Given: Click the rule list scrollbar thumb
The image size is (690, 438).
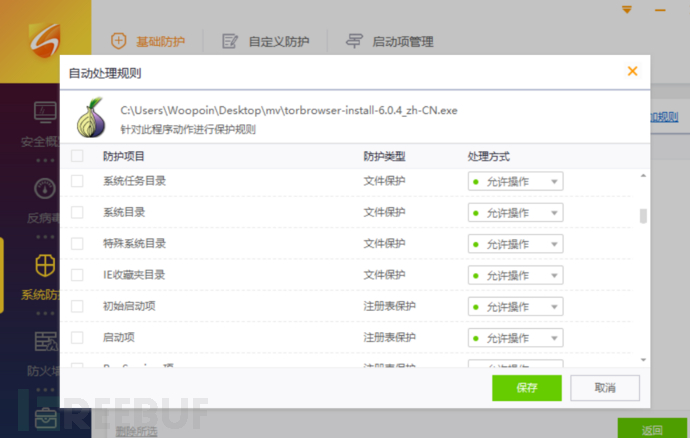Looking at the screenshot, I should 643,216.
